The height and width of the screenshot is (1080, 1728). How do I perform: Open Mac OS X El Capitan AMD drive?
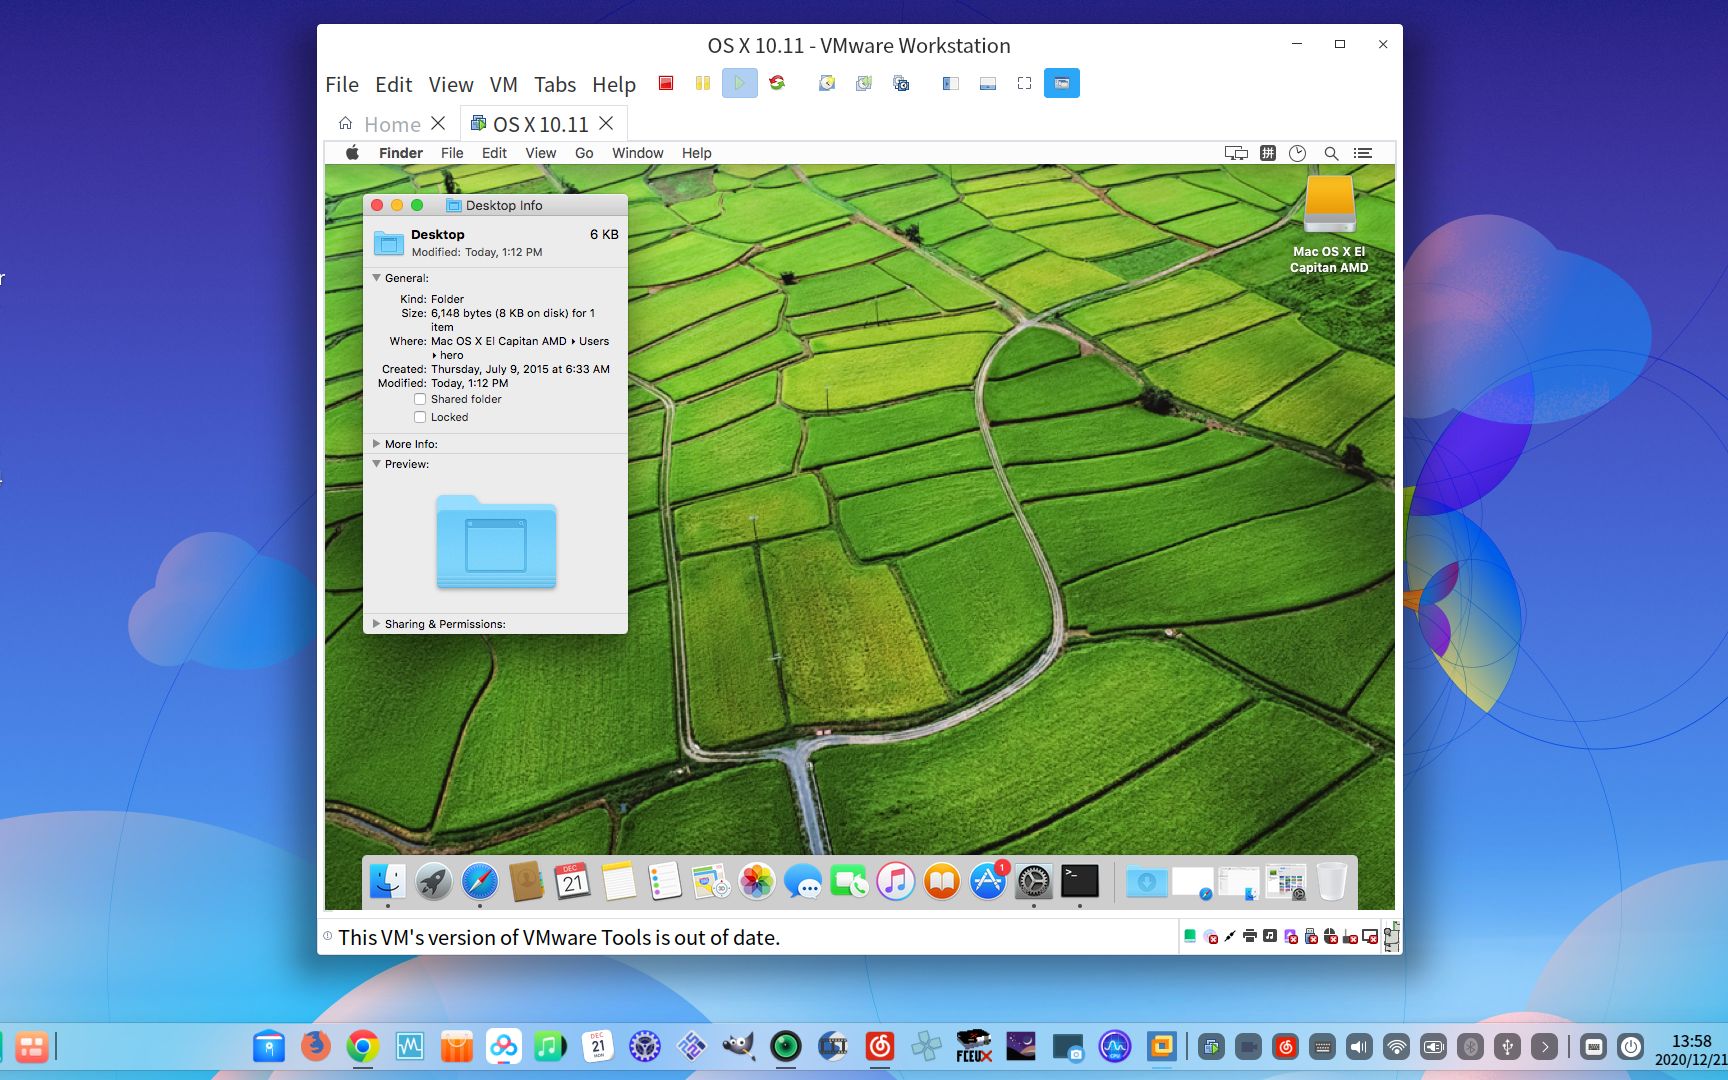click(x=1329, y=224)
